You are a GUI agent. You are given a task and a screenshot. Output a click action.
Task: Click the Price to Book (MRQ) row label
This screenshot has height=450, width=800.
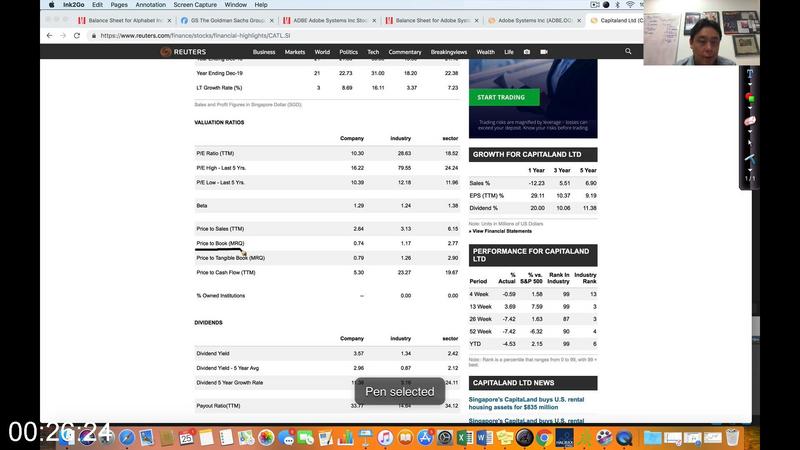click(x=220, y=243)
